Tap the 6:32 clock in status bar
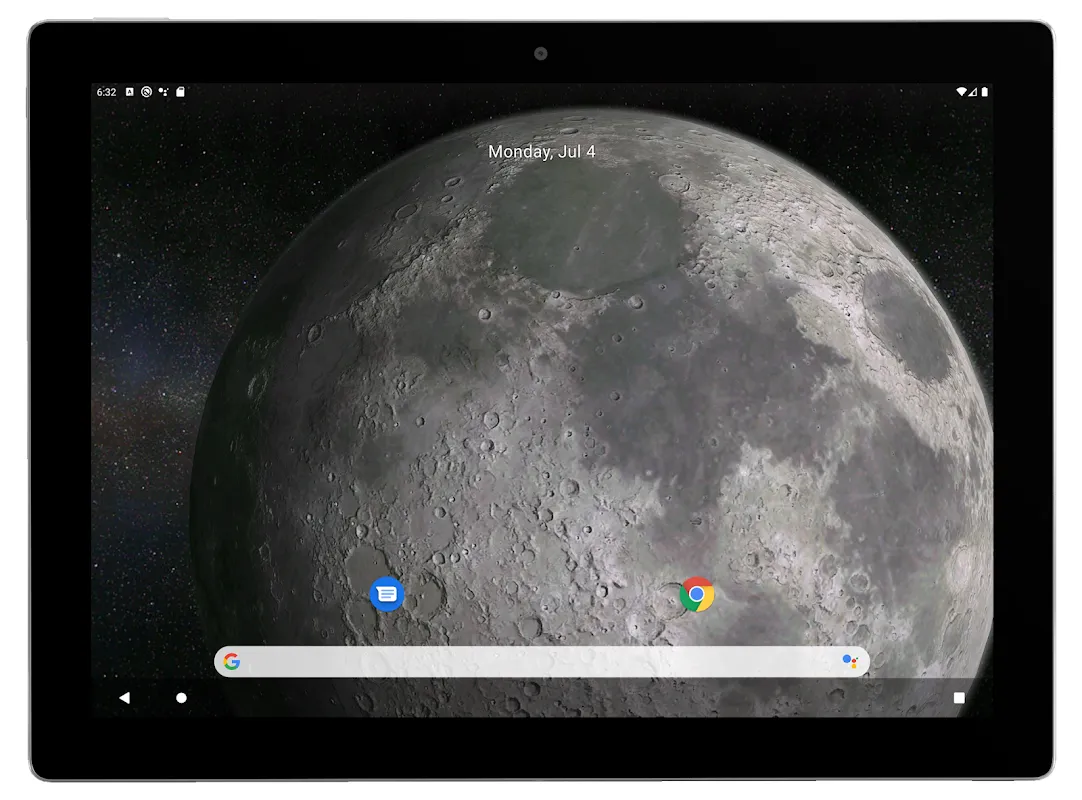1082x800 pixels. pyautogui.click(x=106, y=92)
